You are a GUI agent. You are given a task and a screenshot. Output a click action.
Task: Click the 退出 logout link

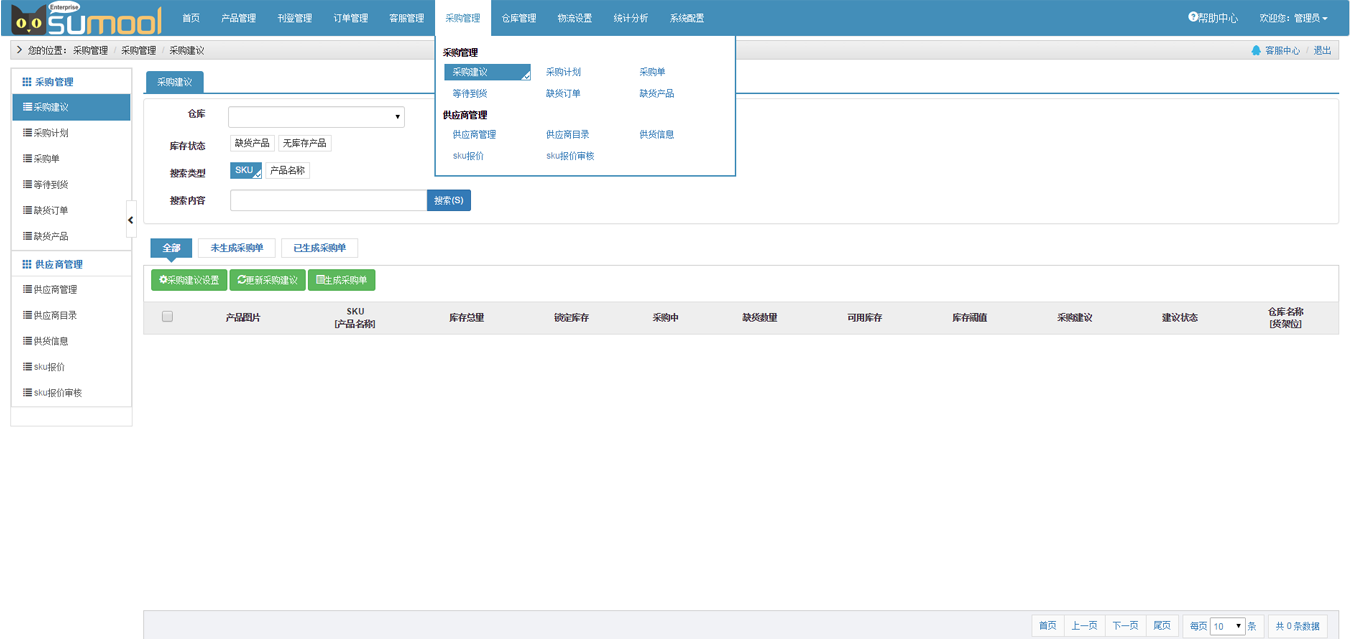[x=1322, y=50]
